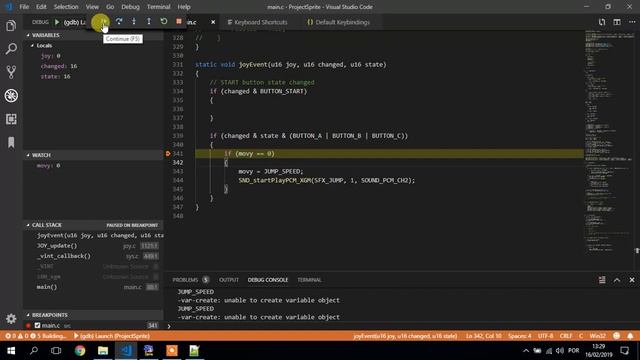Open Windows Action Center notifications

coord(624,351)
